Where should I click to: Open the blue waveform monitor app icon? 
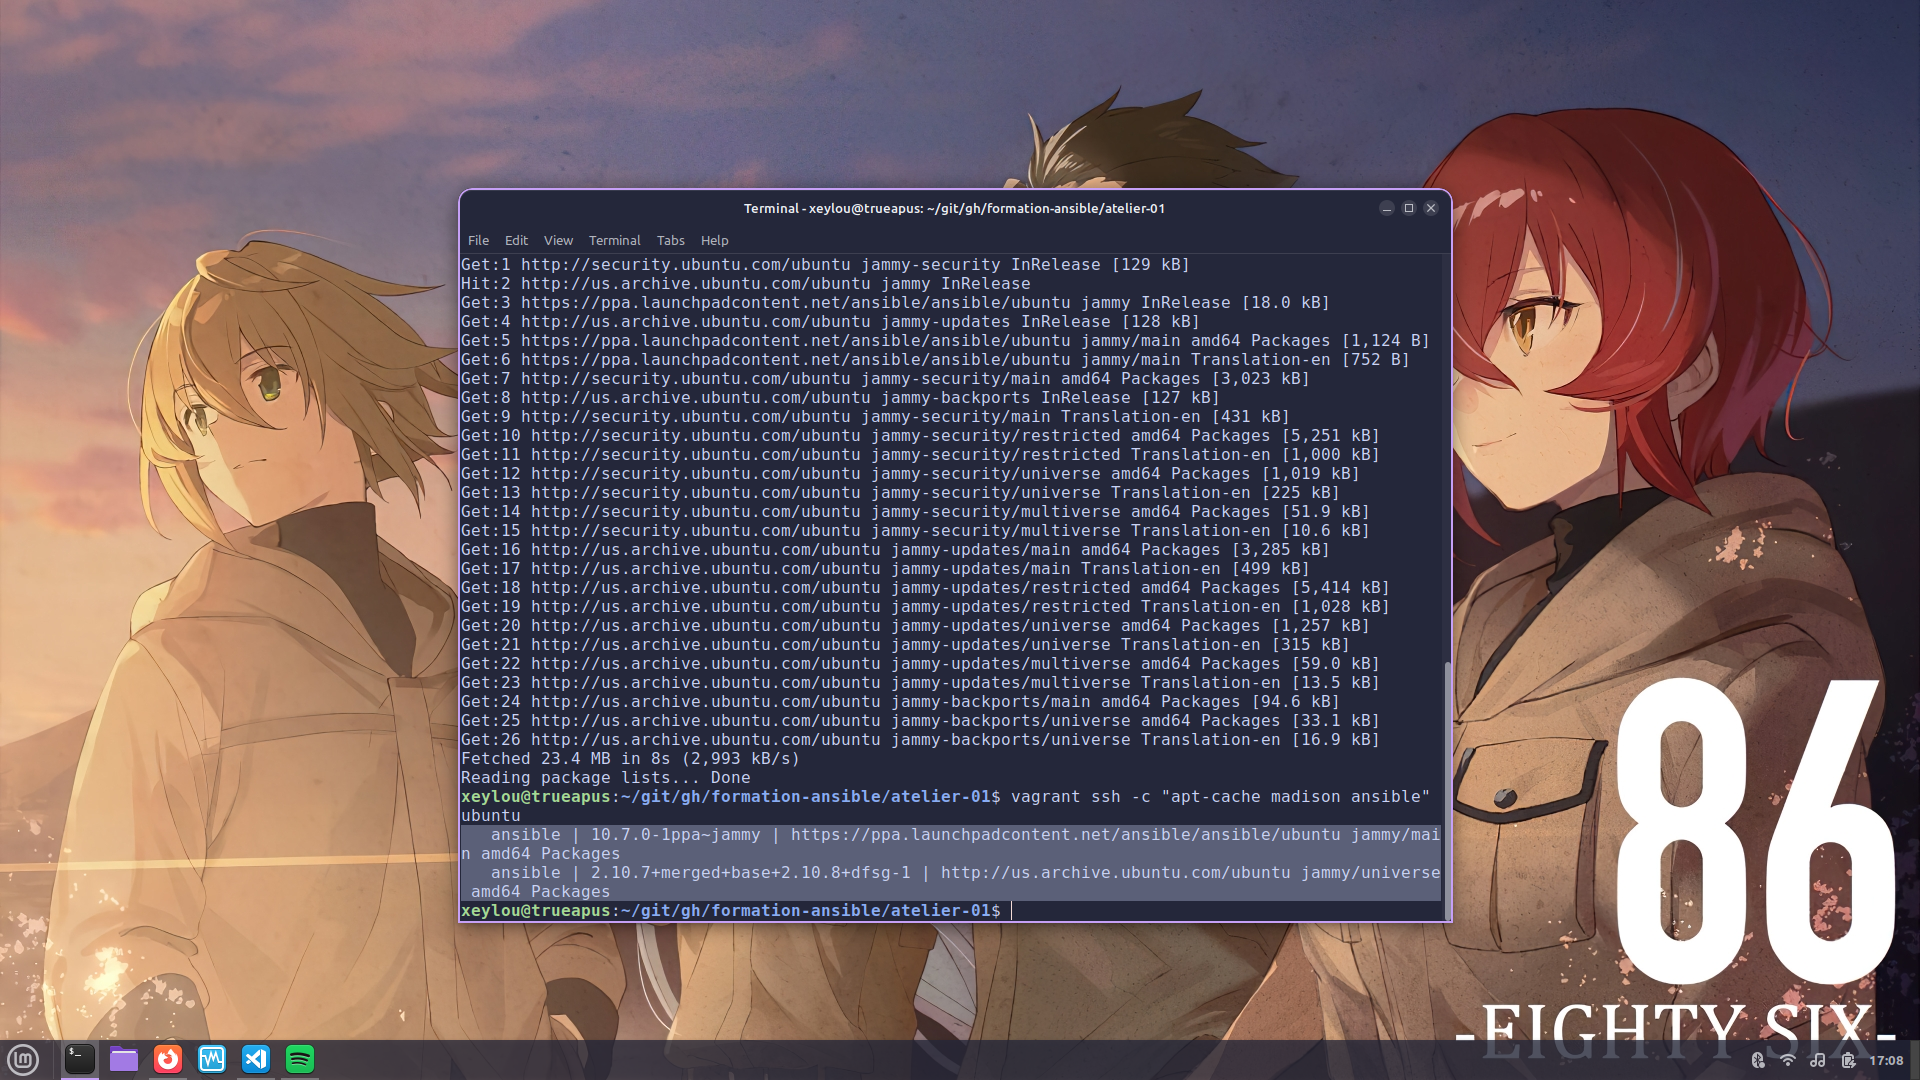(x=212, y=1059)
